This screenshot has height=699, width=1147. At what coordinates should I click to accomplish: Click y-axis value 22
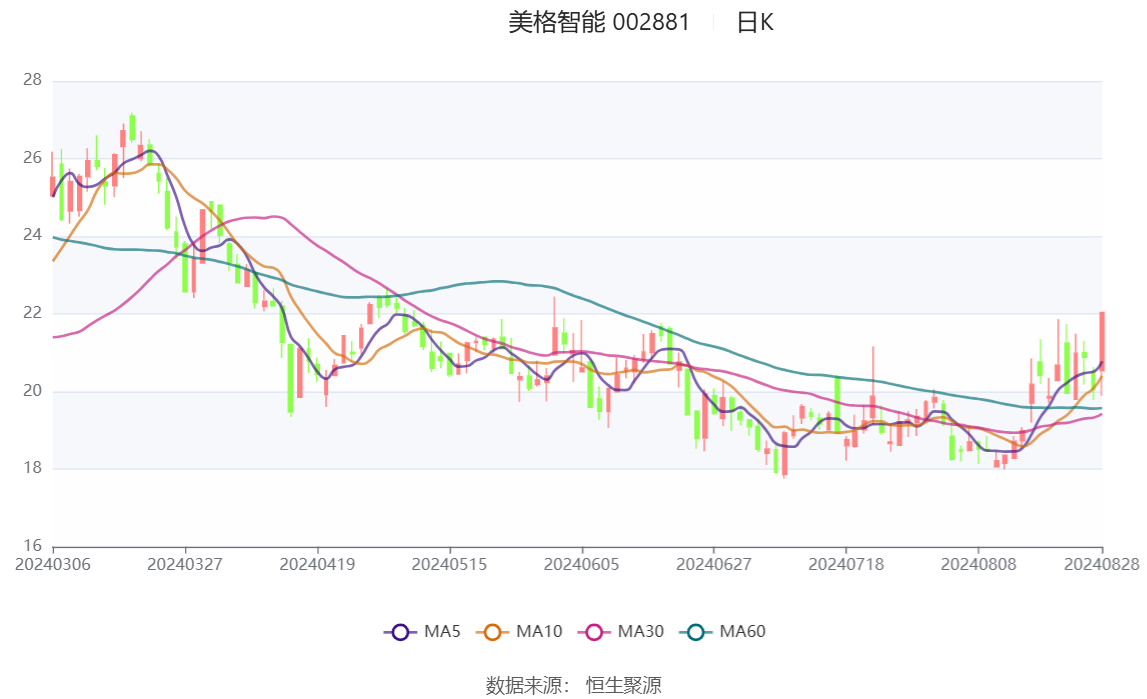pos(32,313)
